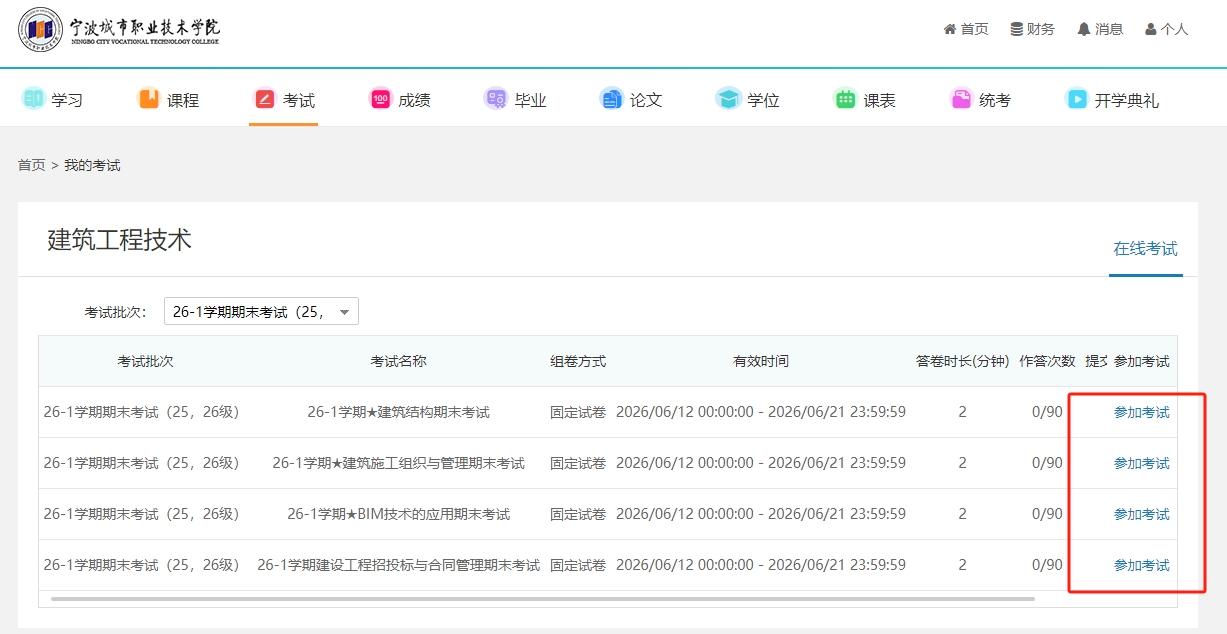Click the green 课表 calendar icon
The width and height of the screenshot is (1227, 634).
click(845, 99)
